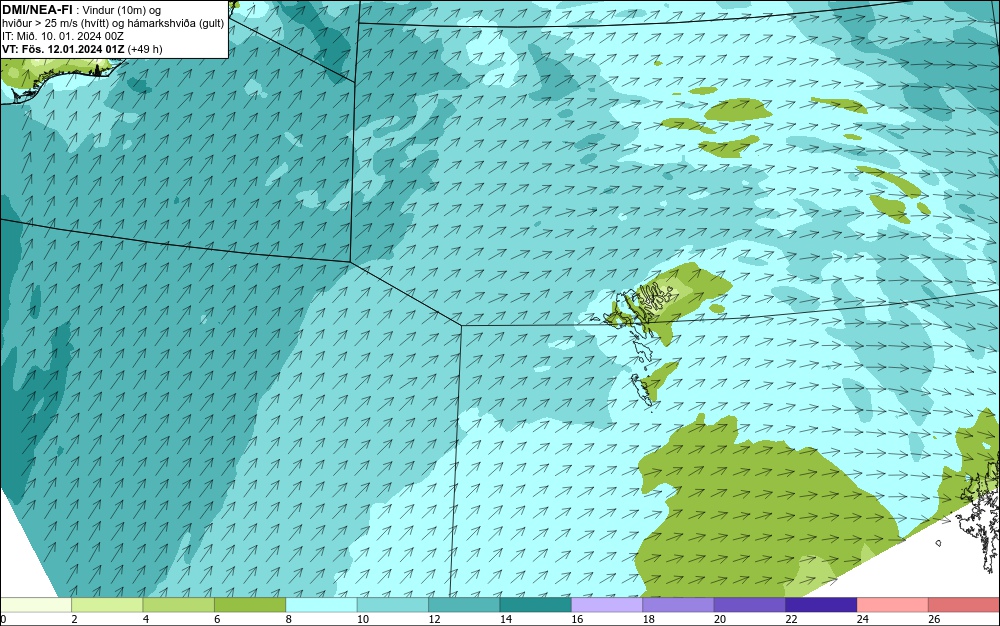Viewport: 1000px width, 626px height.
Task: Pick the 10–12 m/s light teal swatch
Action: click(x=393, y=605)
